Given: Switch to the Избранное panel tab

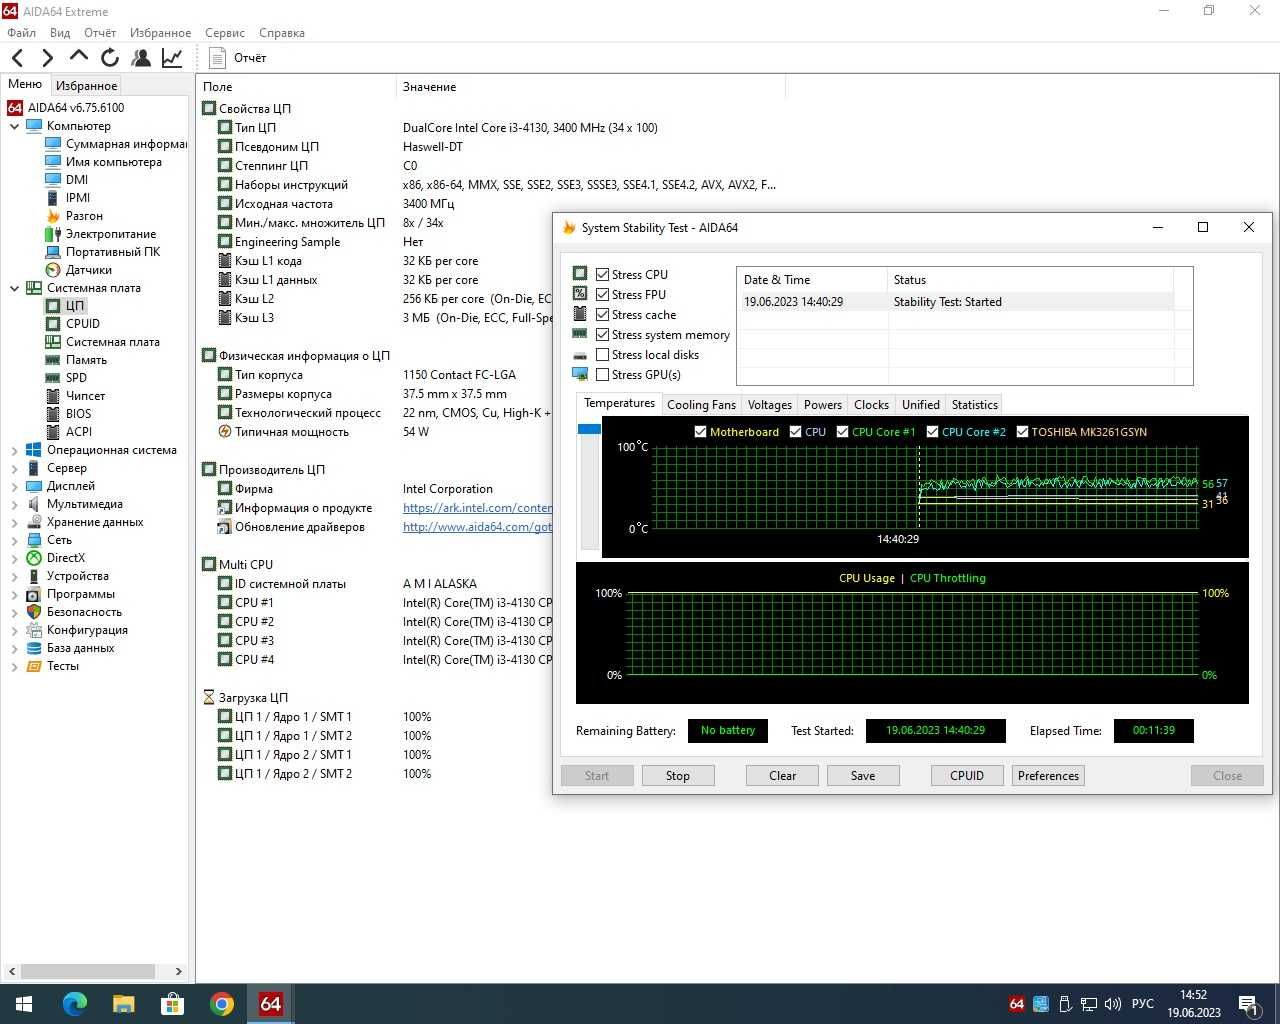Looking at the screenshot, I should click(x=86, y=86).
